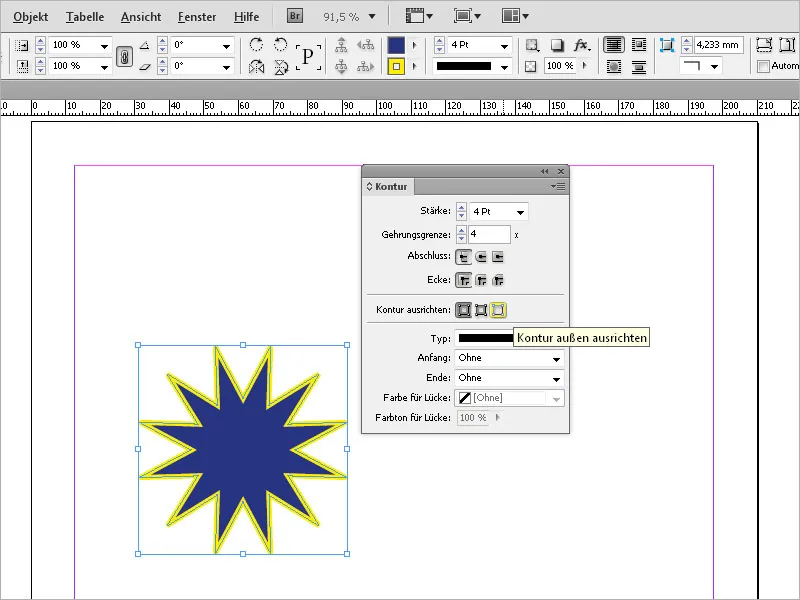
Task: Click the Kontur außen ausrichten icon
Action: click(x=497, y=309)
